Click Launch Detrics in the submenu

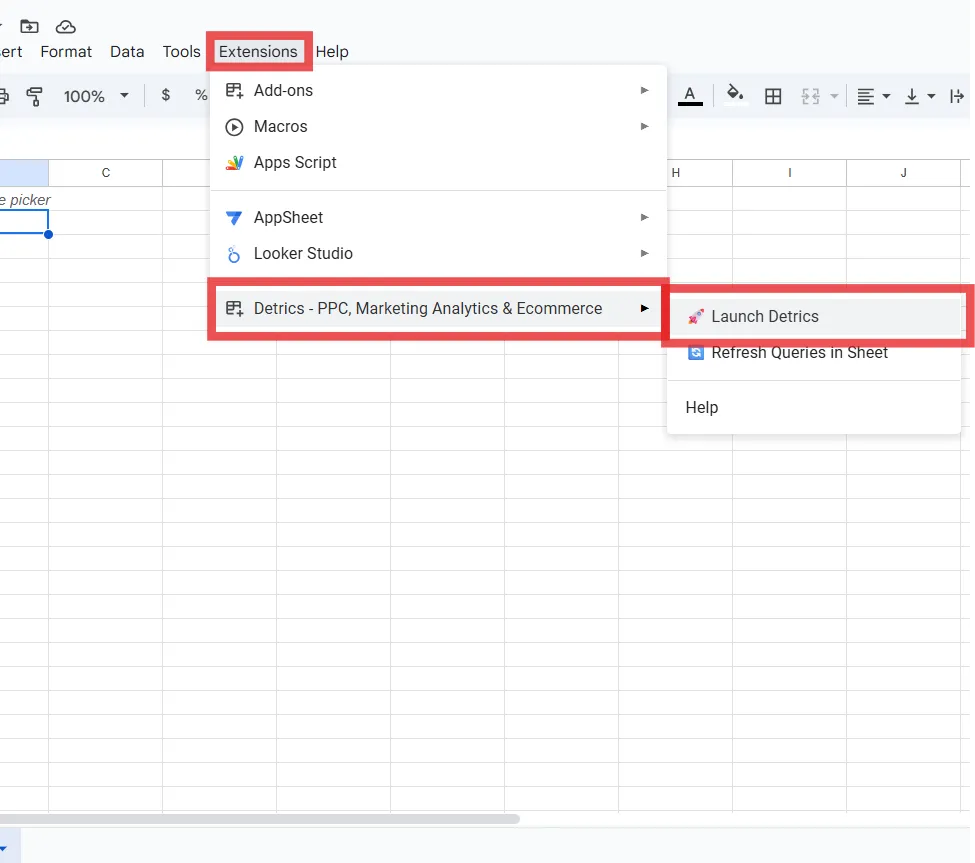coord(765,317)
